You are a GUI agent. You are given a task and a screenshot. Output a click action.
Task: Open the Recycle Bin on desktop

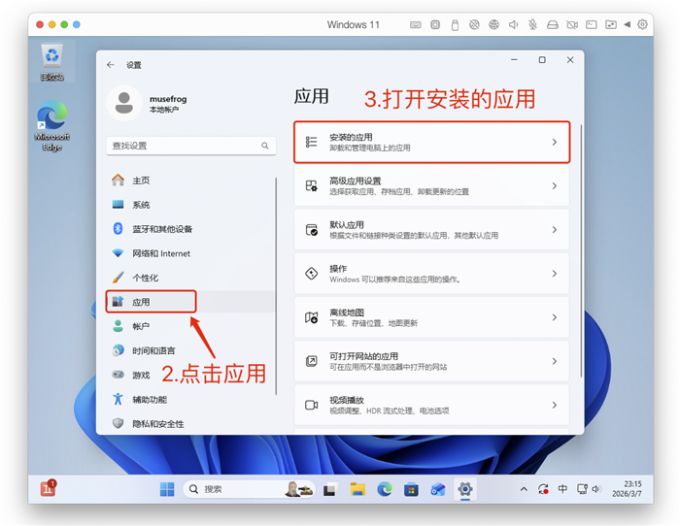click(x=52, y=62)
